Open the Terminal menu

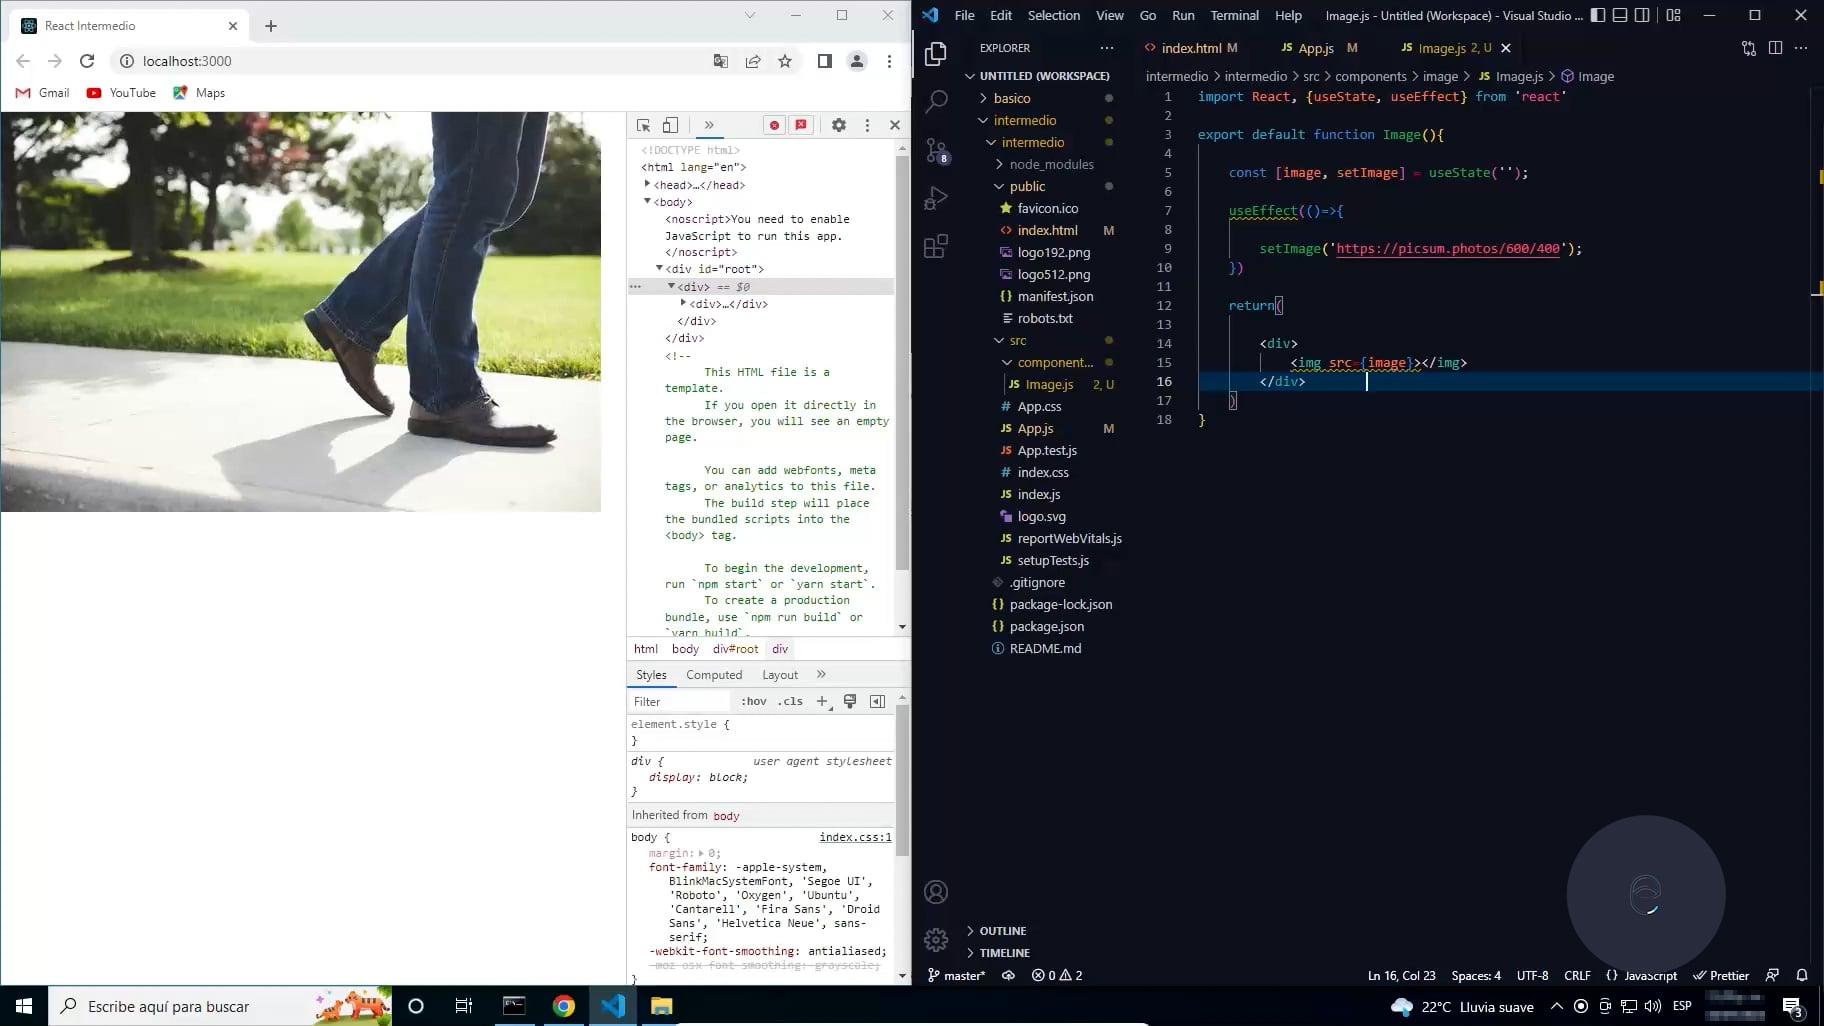tap(1234, 15)
